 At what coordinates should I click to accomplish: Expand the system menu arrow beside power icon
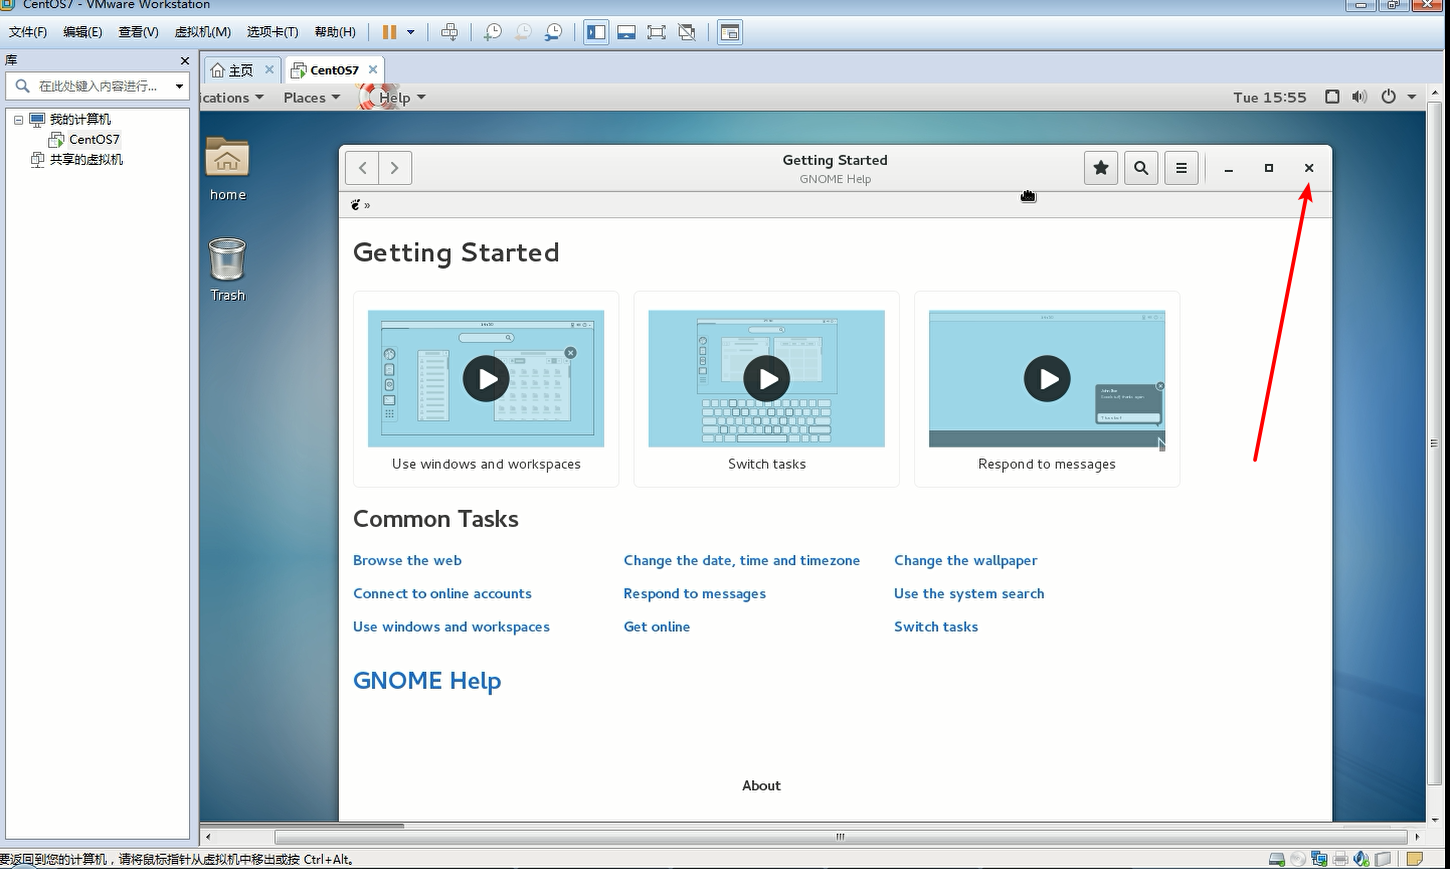[x=1412, y=97]
